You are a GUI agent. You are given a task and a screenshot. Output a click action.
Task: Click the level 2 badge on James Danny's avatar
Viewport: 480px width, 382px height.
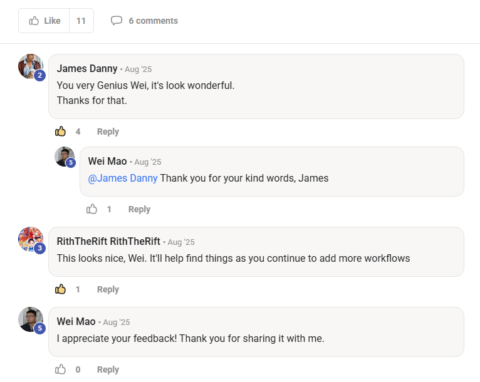click(x=40, y=75)
